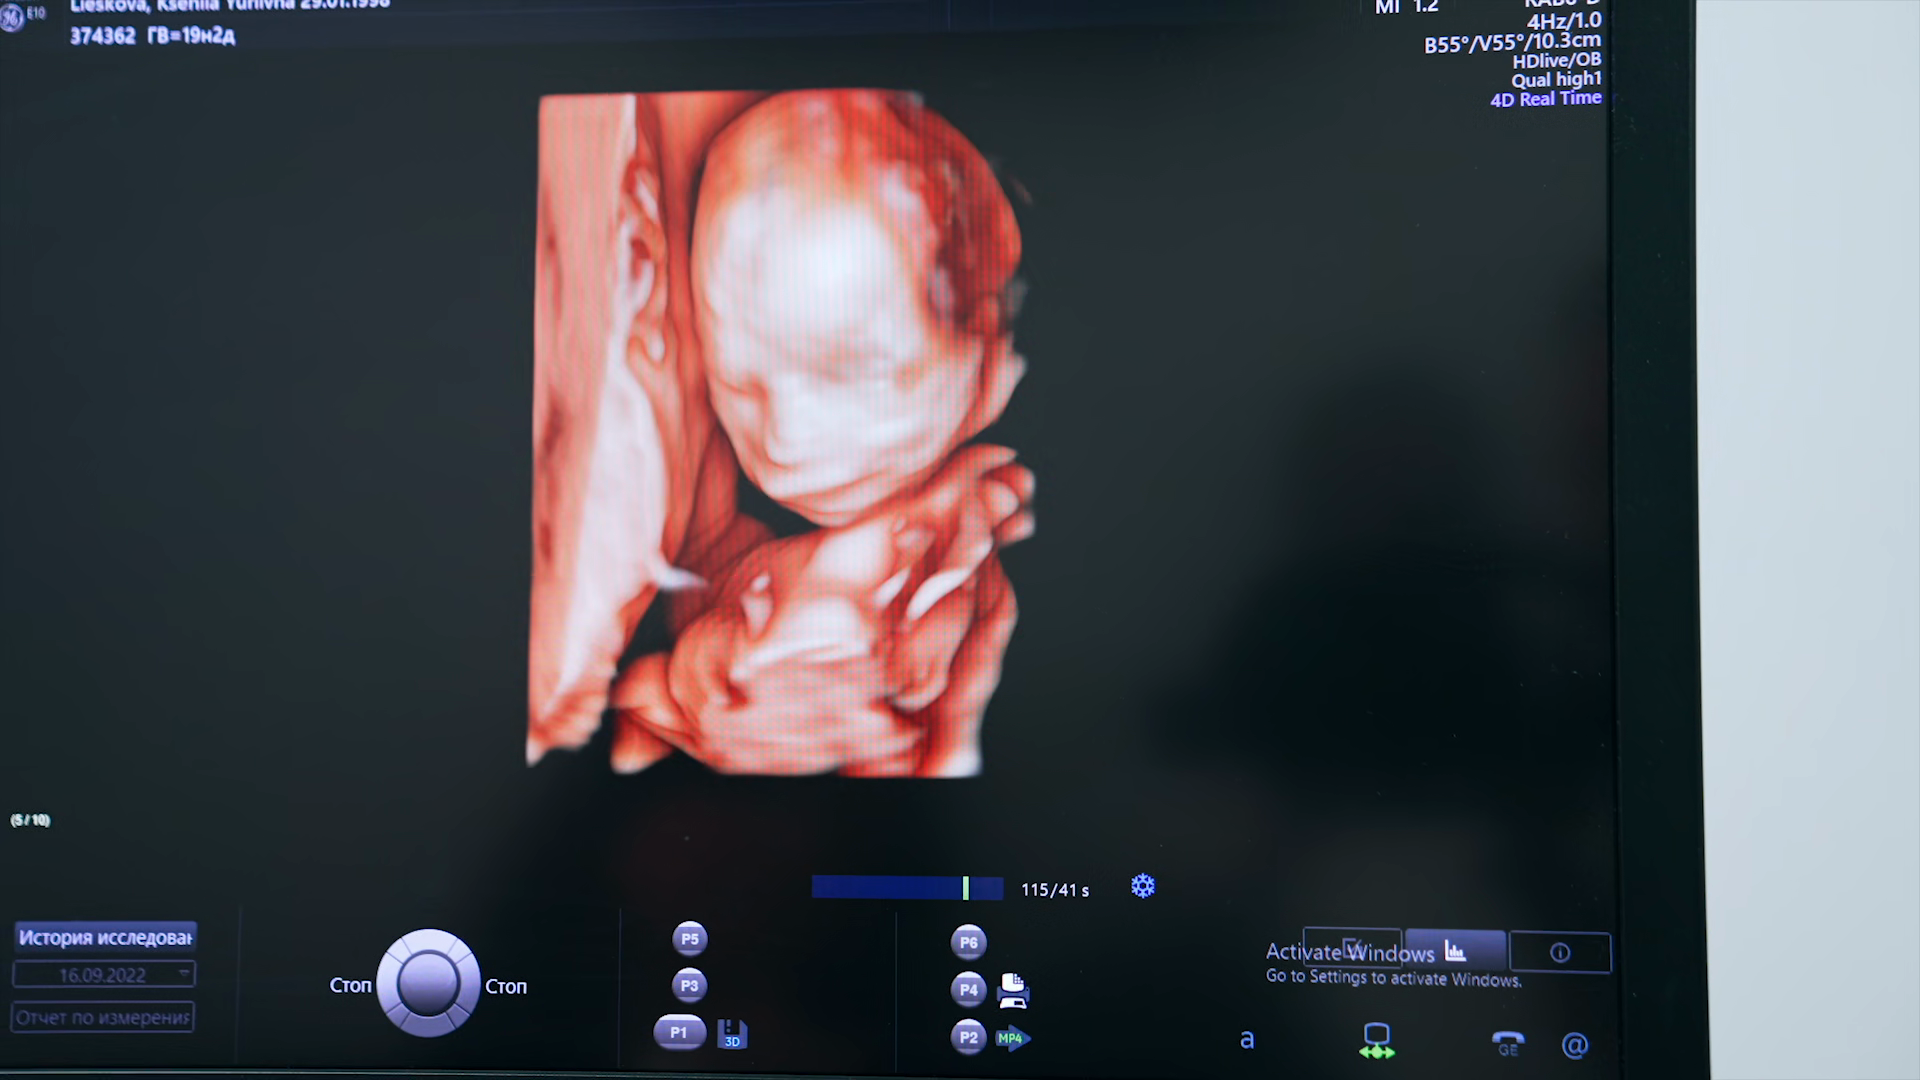Click the @ email icon
Image resolution: width=1920 pixels, height=1080 pixels.
pyautogui.click(x=1575, y=1045)
